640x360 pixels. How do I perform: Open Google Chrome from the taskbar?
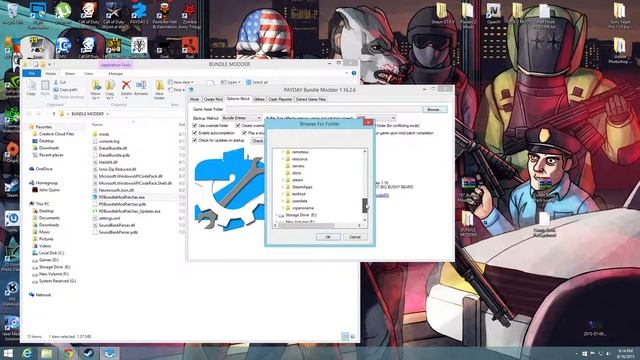pos(68,353)
